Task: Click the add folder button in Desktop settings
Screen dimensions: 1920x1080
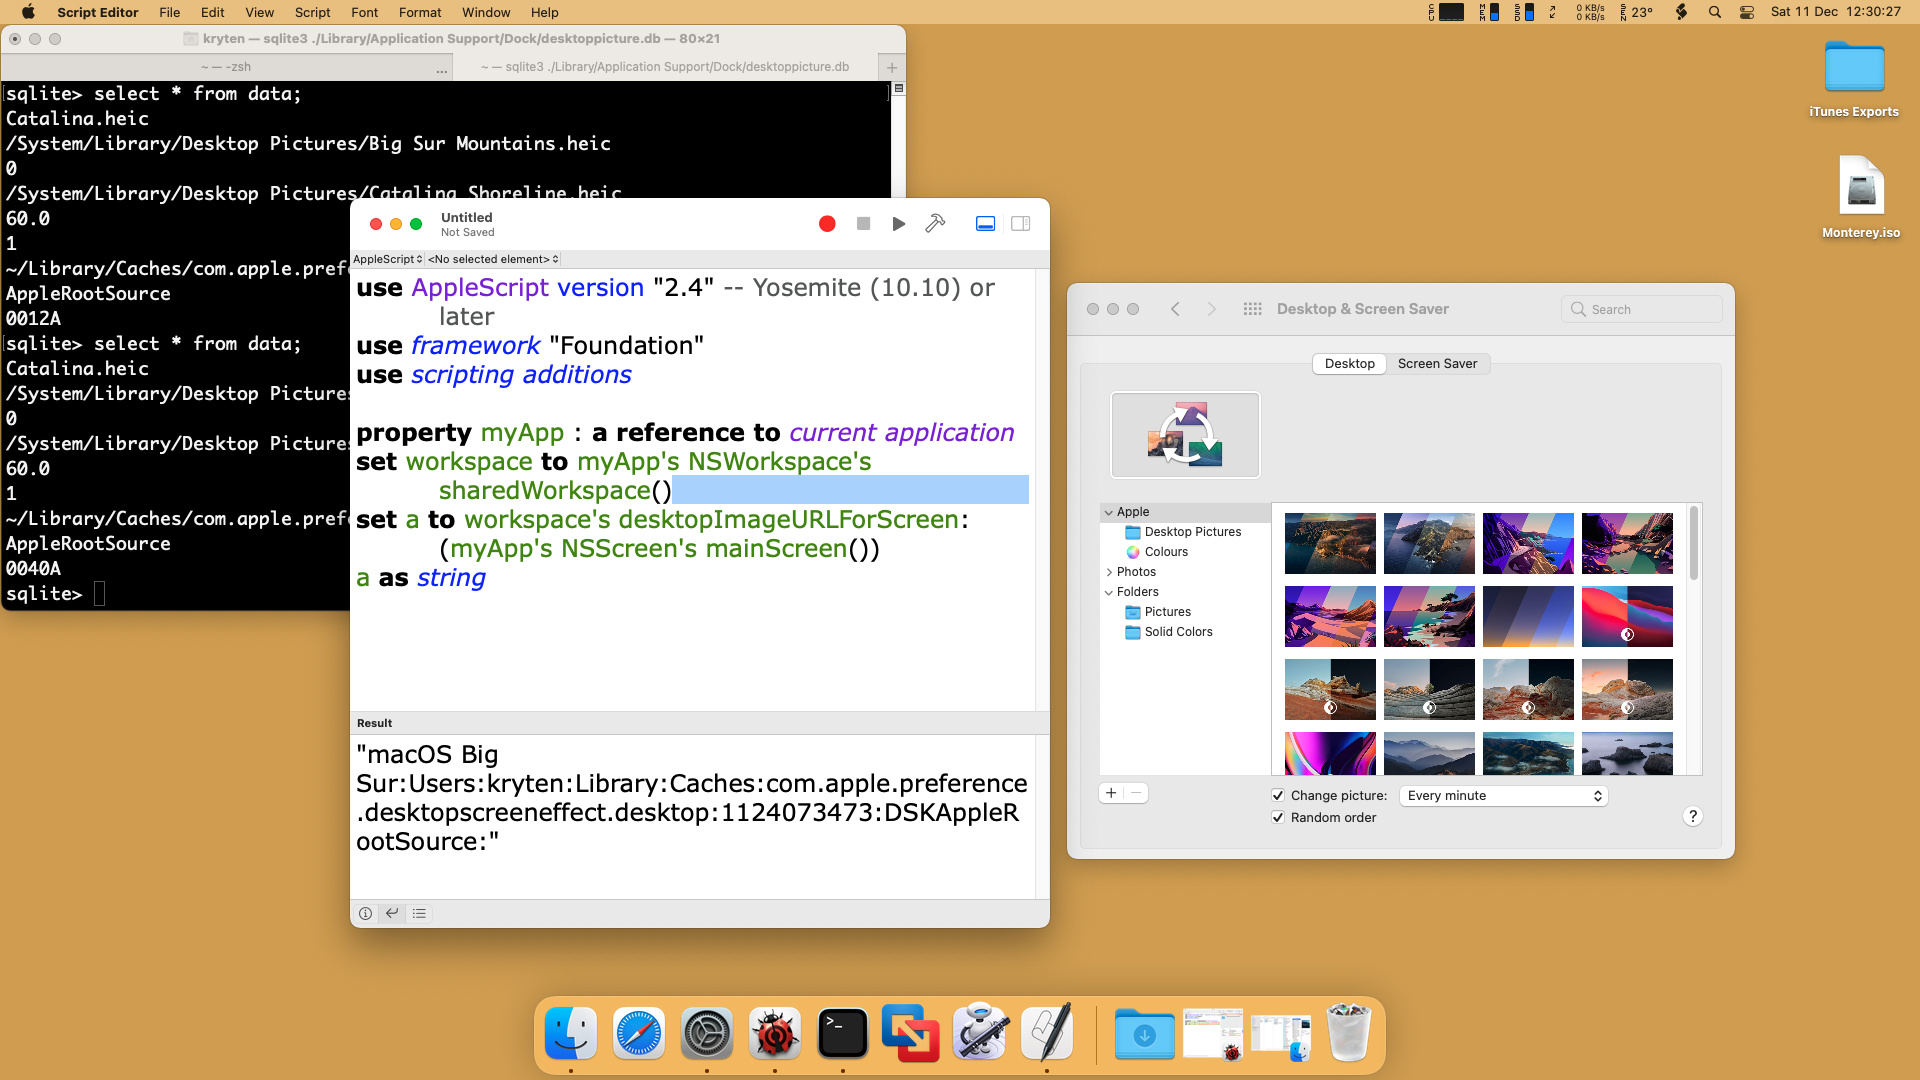Action: tap(1112, 793)
